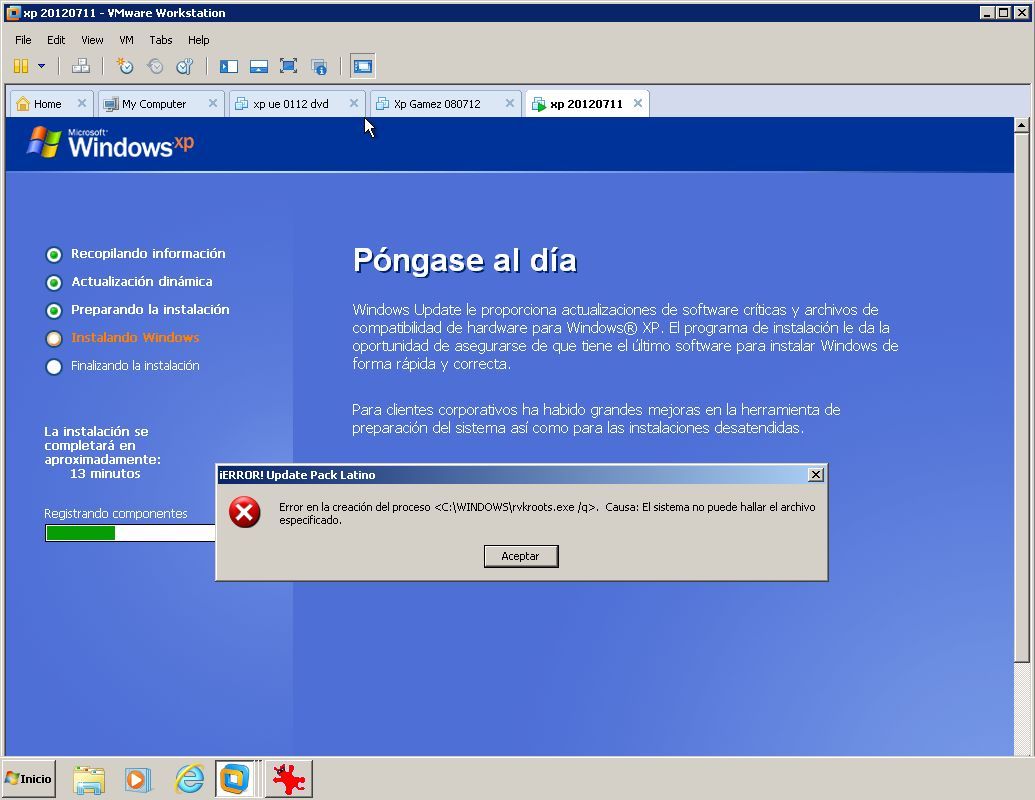Toggle the thumbnail bar view
The height and width of the screenshot is (800, 1035).
(259, 66)
